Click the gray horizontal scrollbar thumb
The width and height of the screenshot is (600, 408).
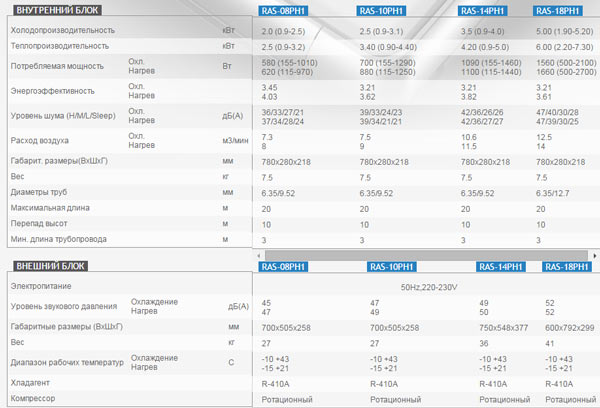(x=426, y=255)
